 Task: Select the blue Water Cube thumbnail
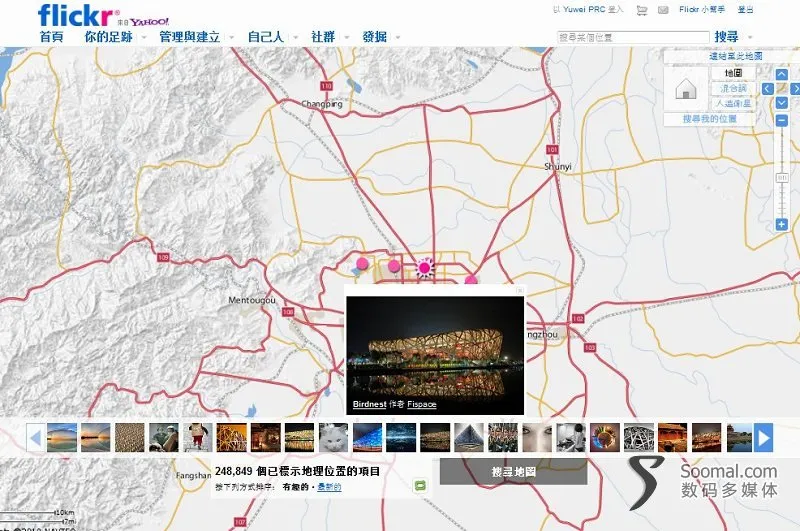click(367, 438)
